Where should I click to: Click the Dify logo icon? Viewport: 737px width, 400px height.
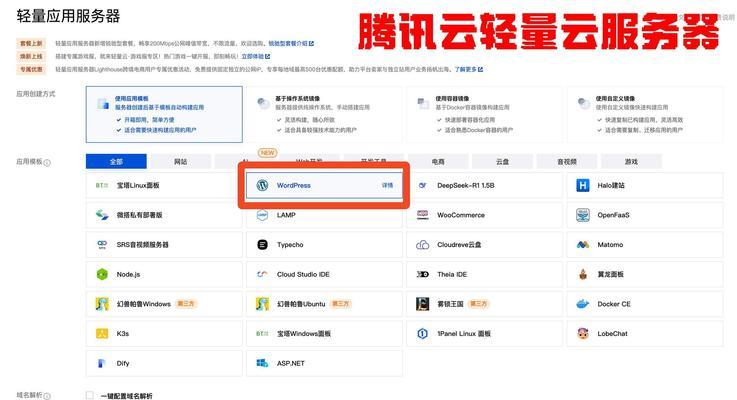102,363
